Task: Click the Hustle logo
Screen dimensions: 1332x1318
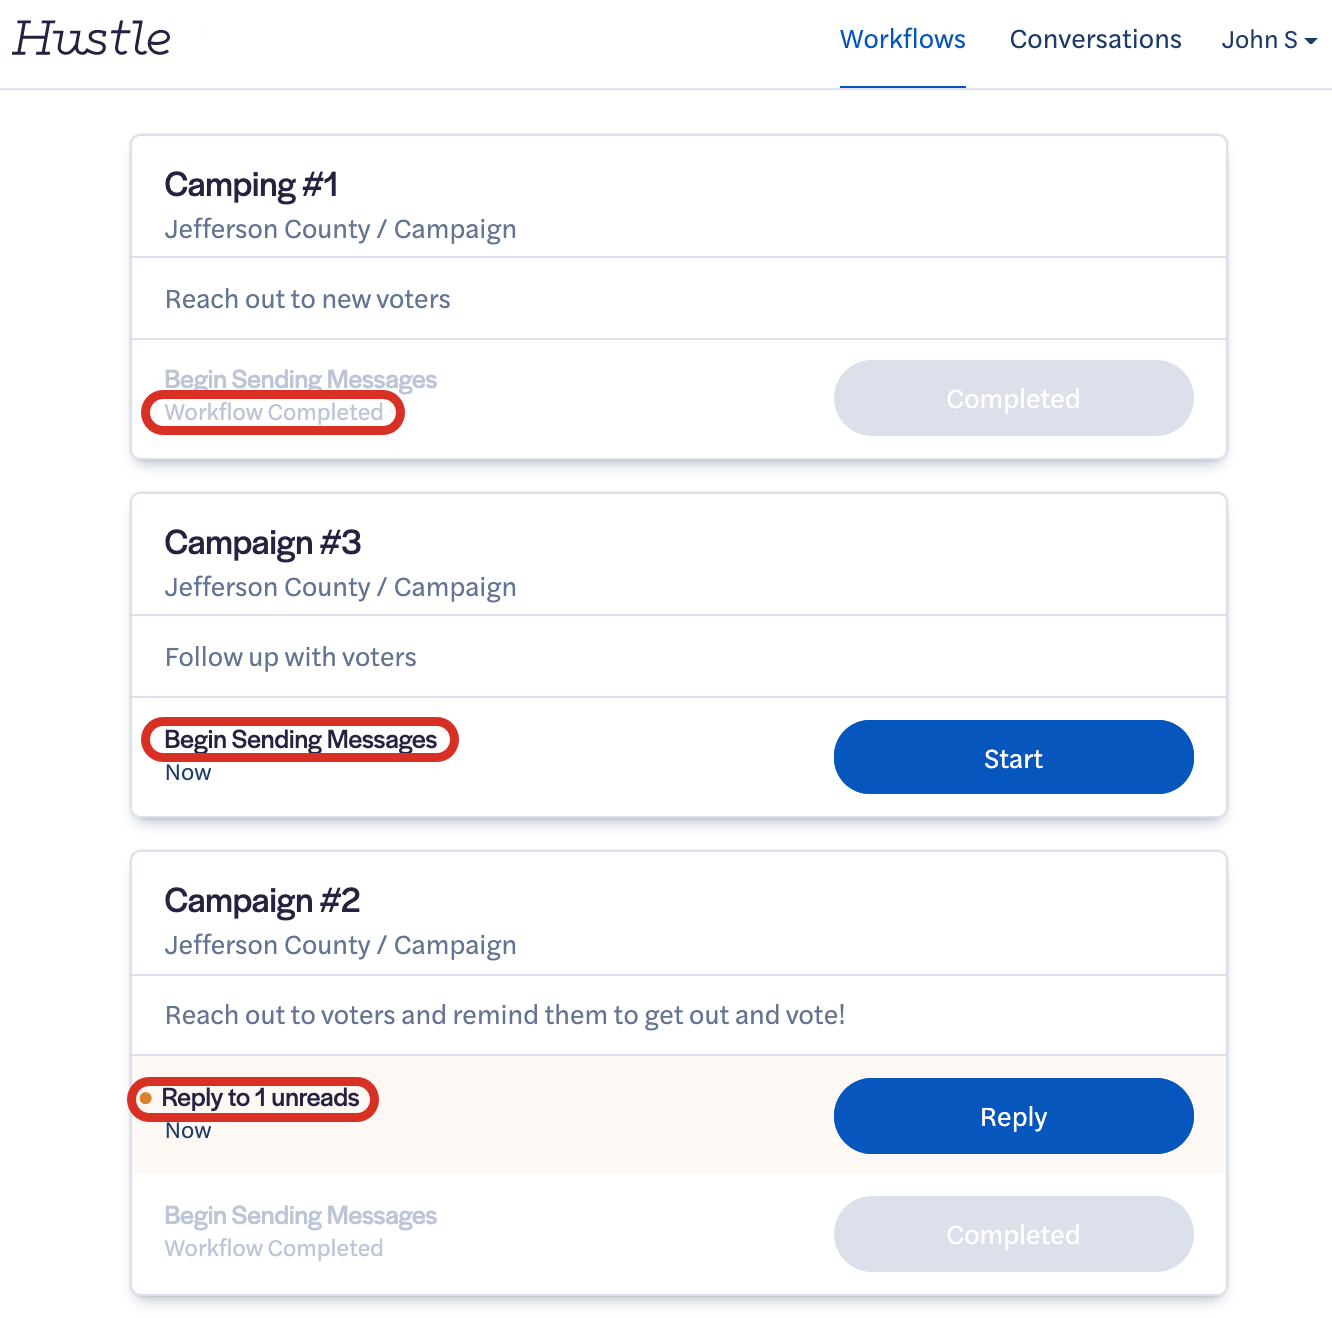Action: [91, 39]
